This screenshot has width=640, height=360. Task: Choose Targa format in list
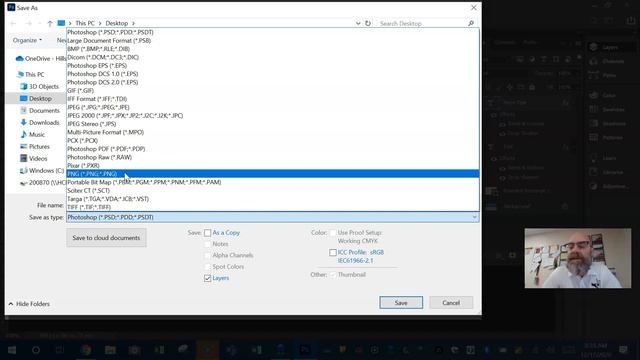click(273, 199)
